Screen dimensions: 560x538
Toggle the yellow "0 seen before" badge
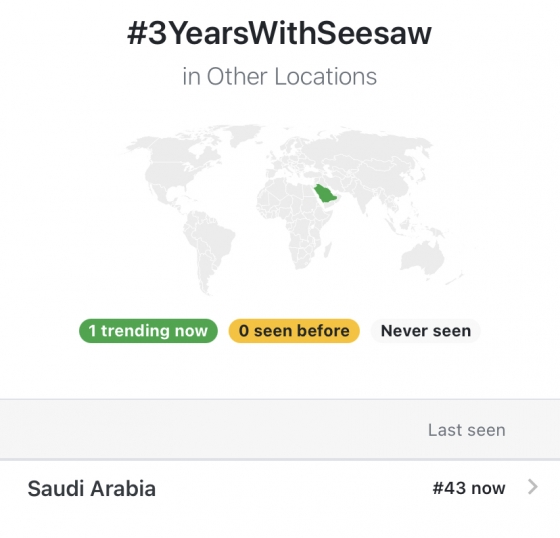(x=294, y=331)
